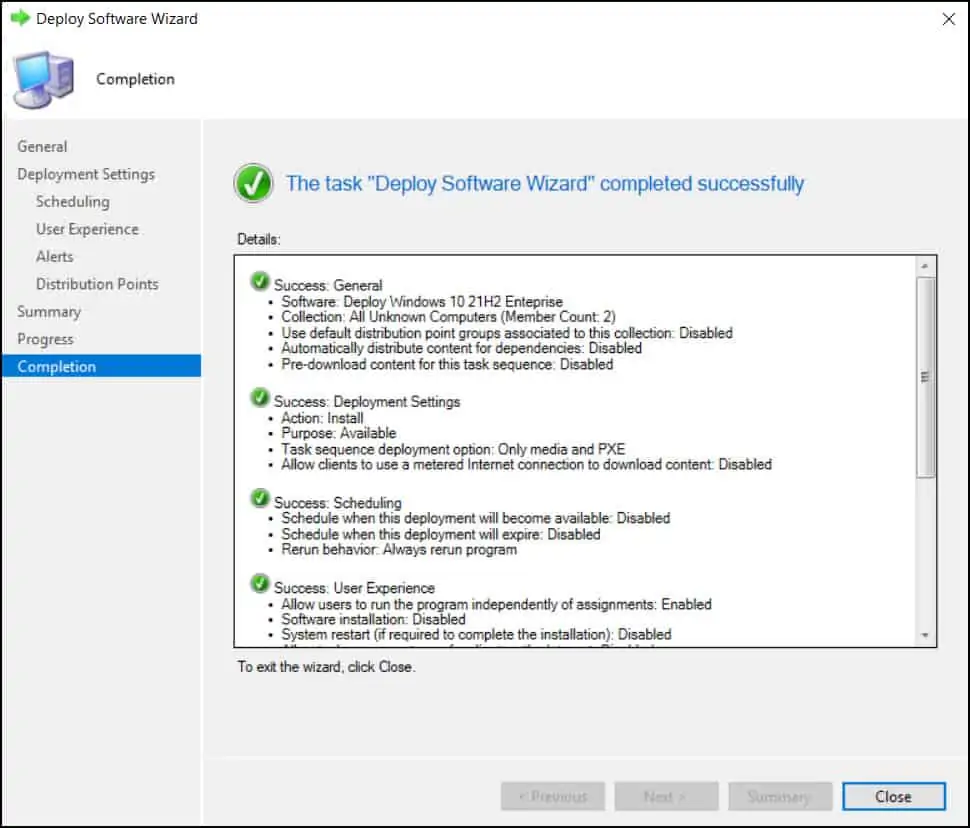The width and height of the screenshot is (970, 828).
Task: Click 'Schedule when this deployment will expire' line
Action: click(x=440, y=534)
